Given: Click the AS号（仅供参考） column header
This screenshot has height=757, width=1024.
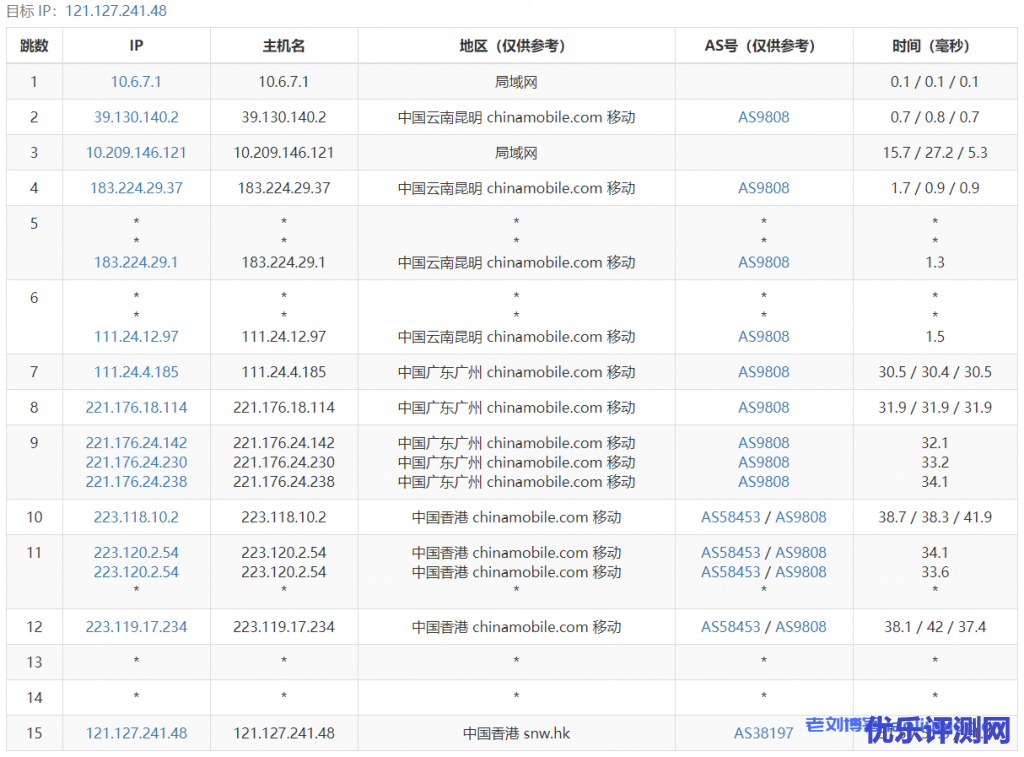Looking at the screenshot, I should coord(763,46).
